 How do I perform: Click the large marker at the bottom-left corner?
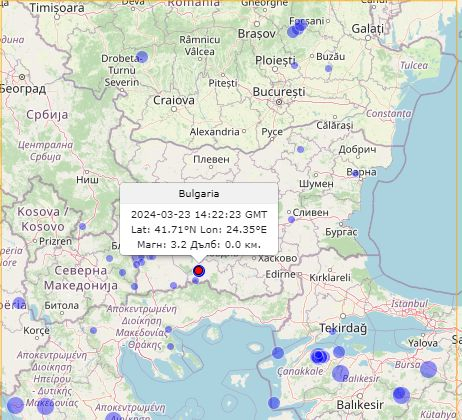[15, 405]
